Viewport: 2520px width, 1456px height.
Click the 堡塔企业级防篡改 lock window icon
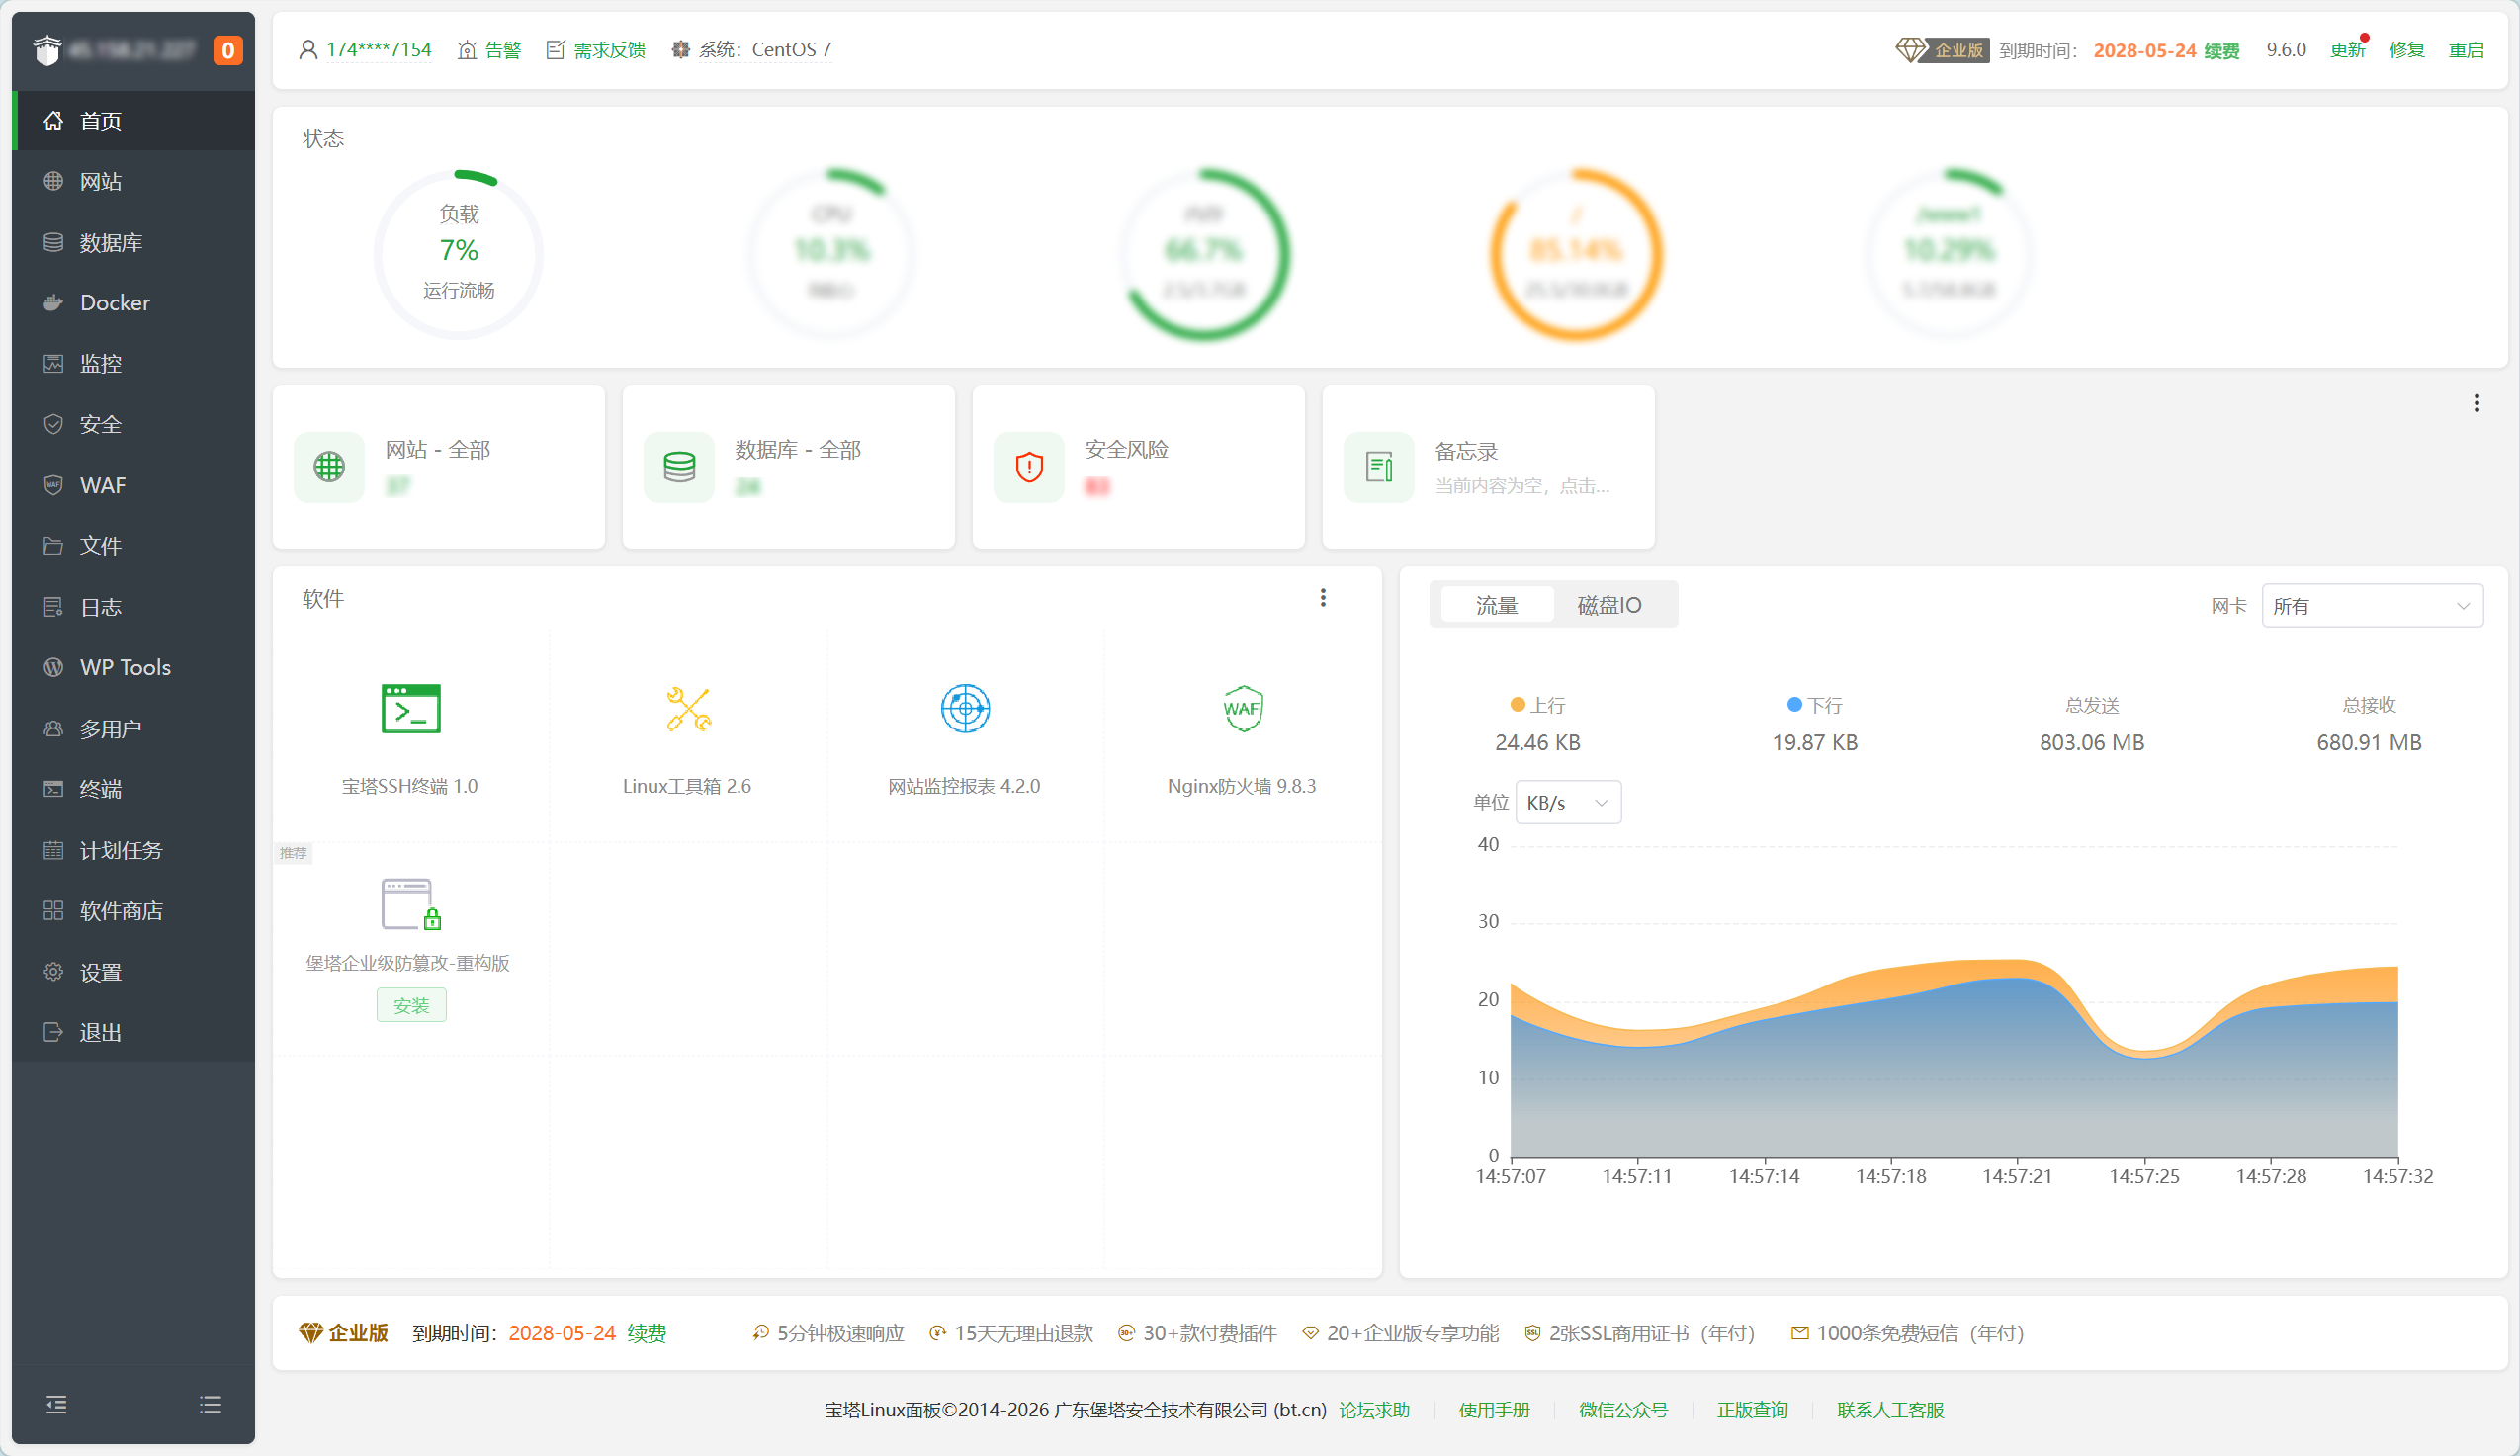click(411, 904)
